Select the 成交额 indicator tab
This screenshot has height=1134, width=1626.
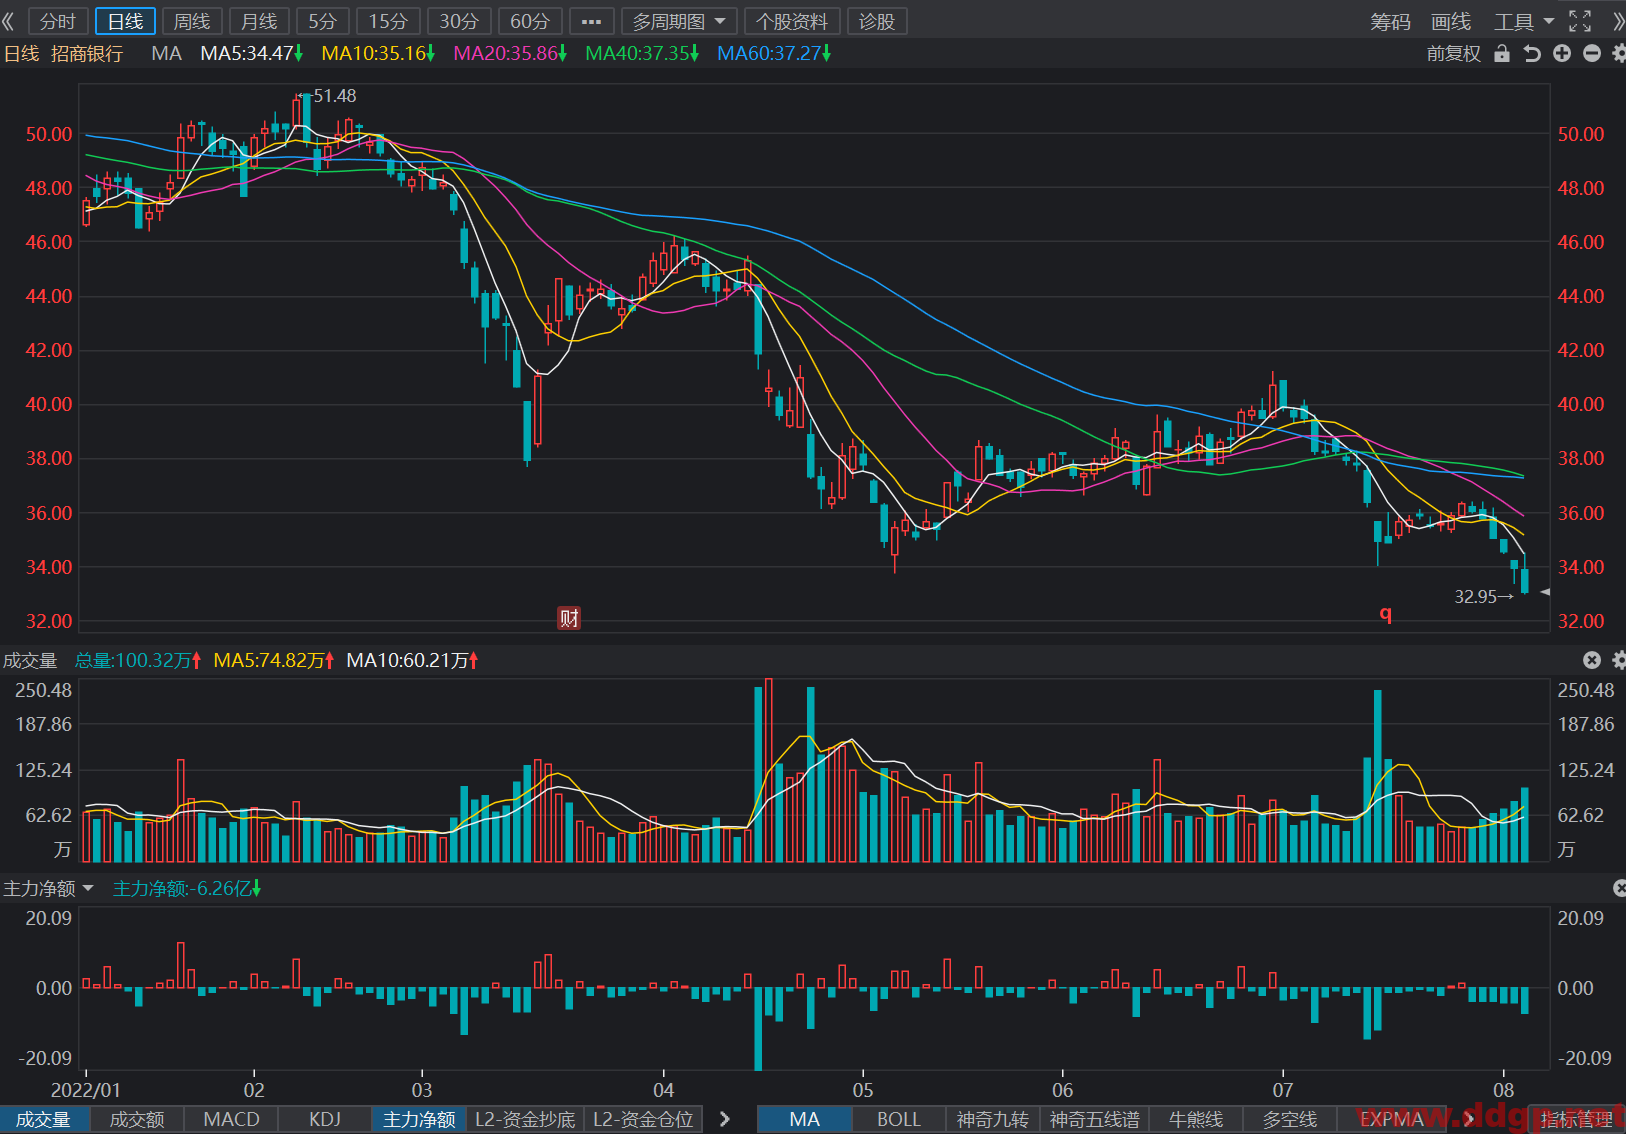[x=137, y=1120]
